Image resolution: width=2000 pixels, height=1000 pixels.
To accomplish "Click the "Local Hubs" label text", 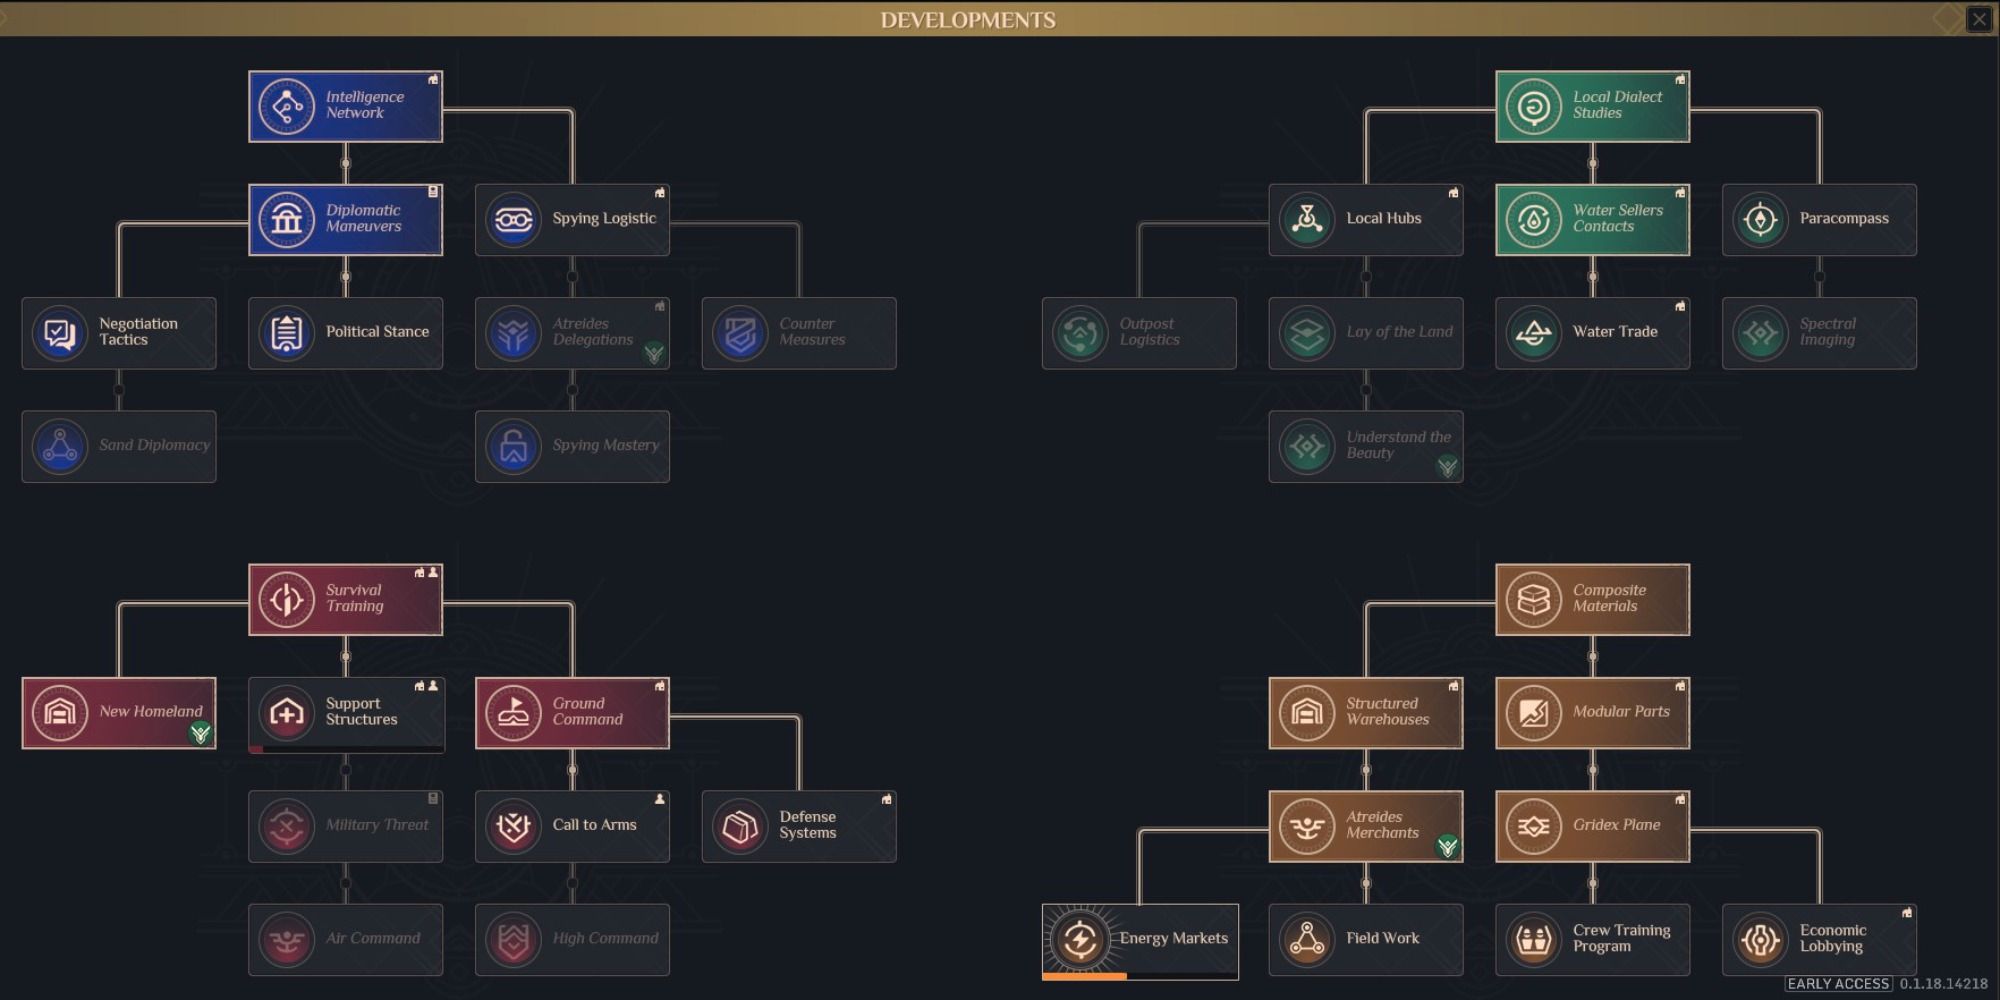I will pyautogui.click(x=1383, y=218).
